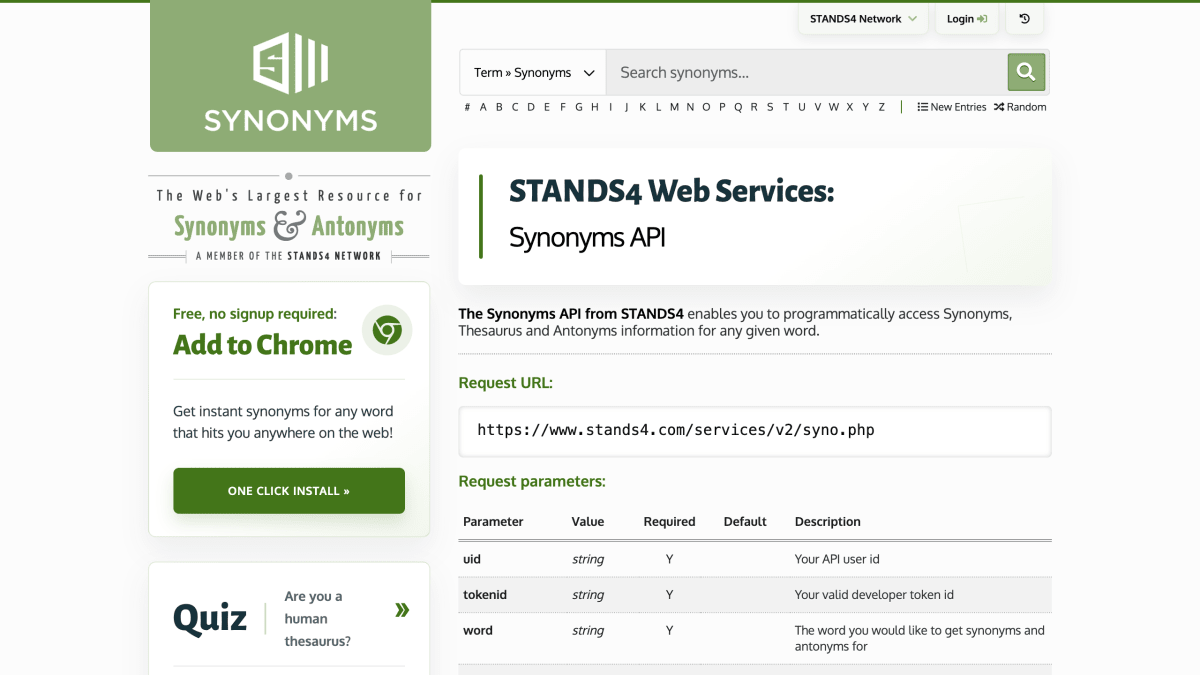Viewport: 1200px width, 675px height.
Task: Browse synonyms under letter D
Action: pyautogui.click(x=531, y=107)
